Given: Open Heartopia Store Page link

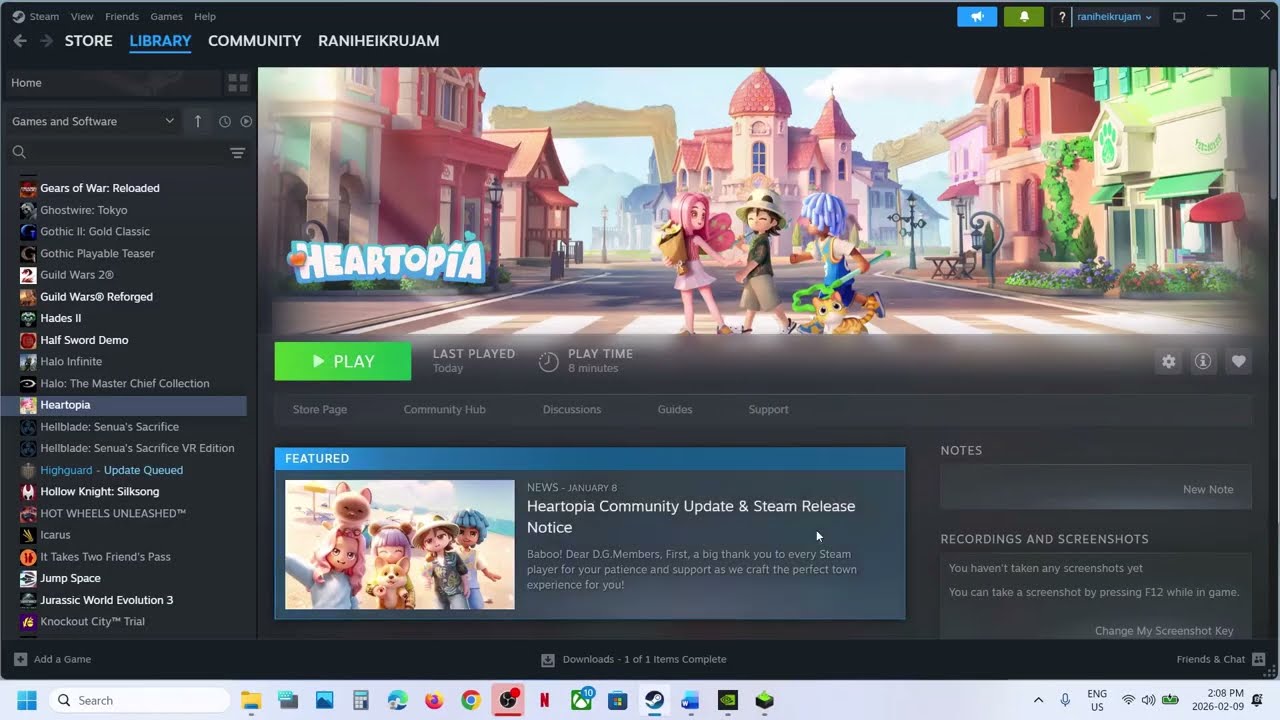Looking at the screenshot, I should 320,409.
